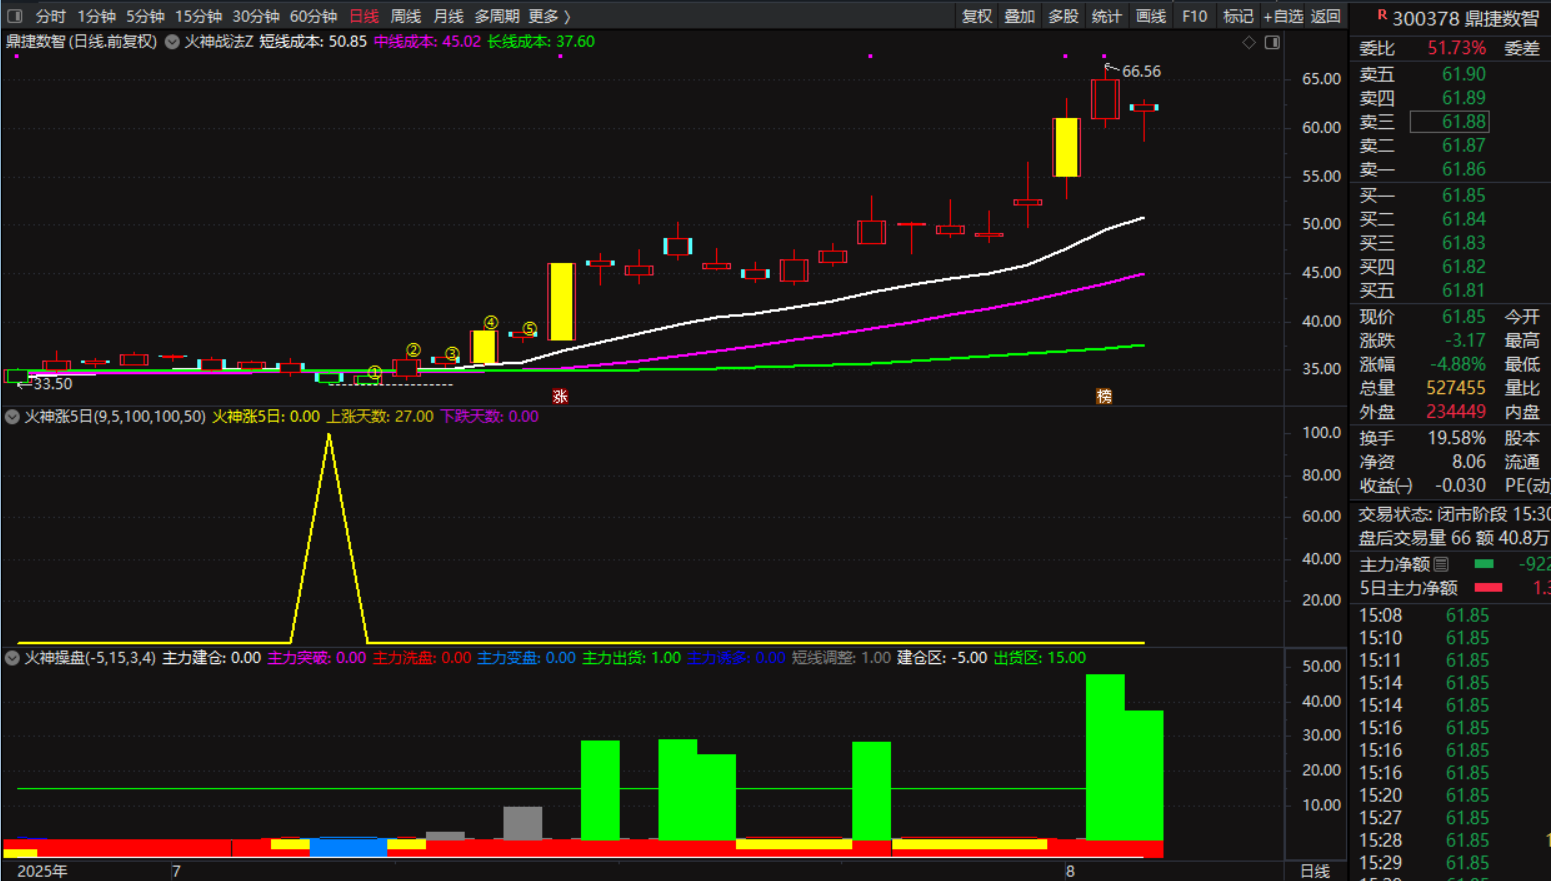
Task: Expand the 更多 period options
Action: 548,16
